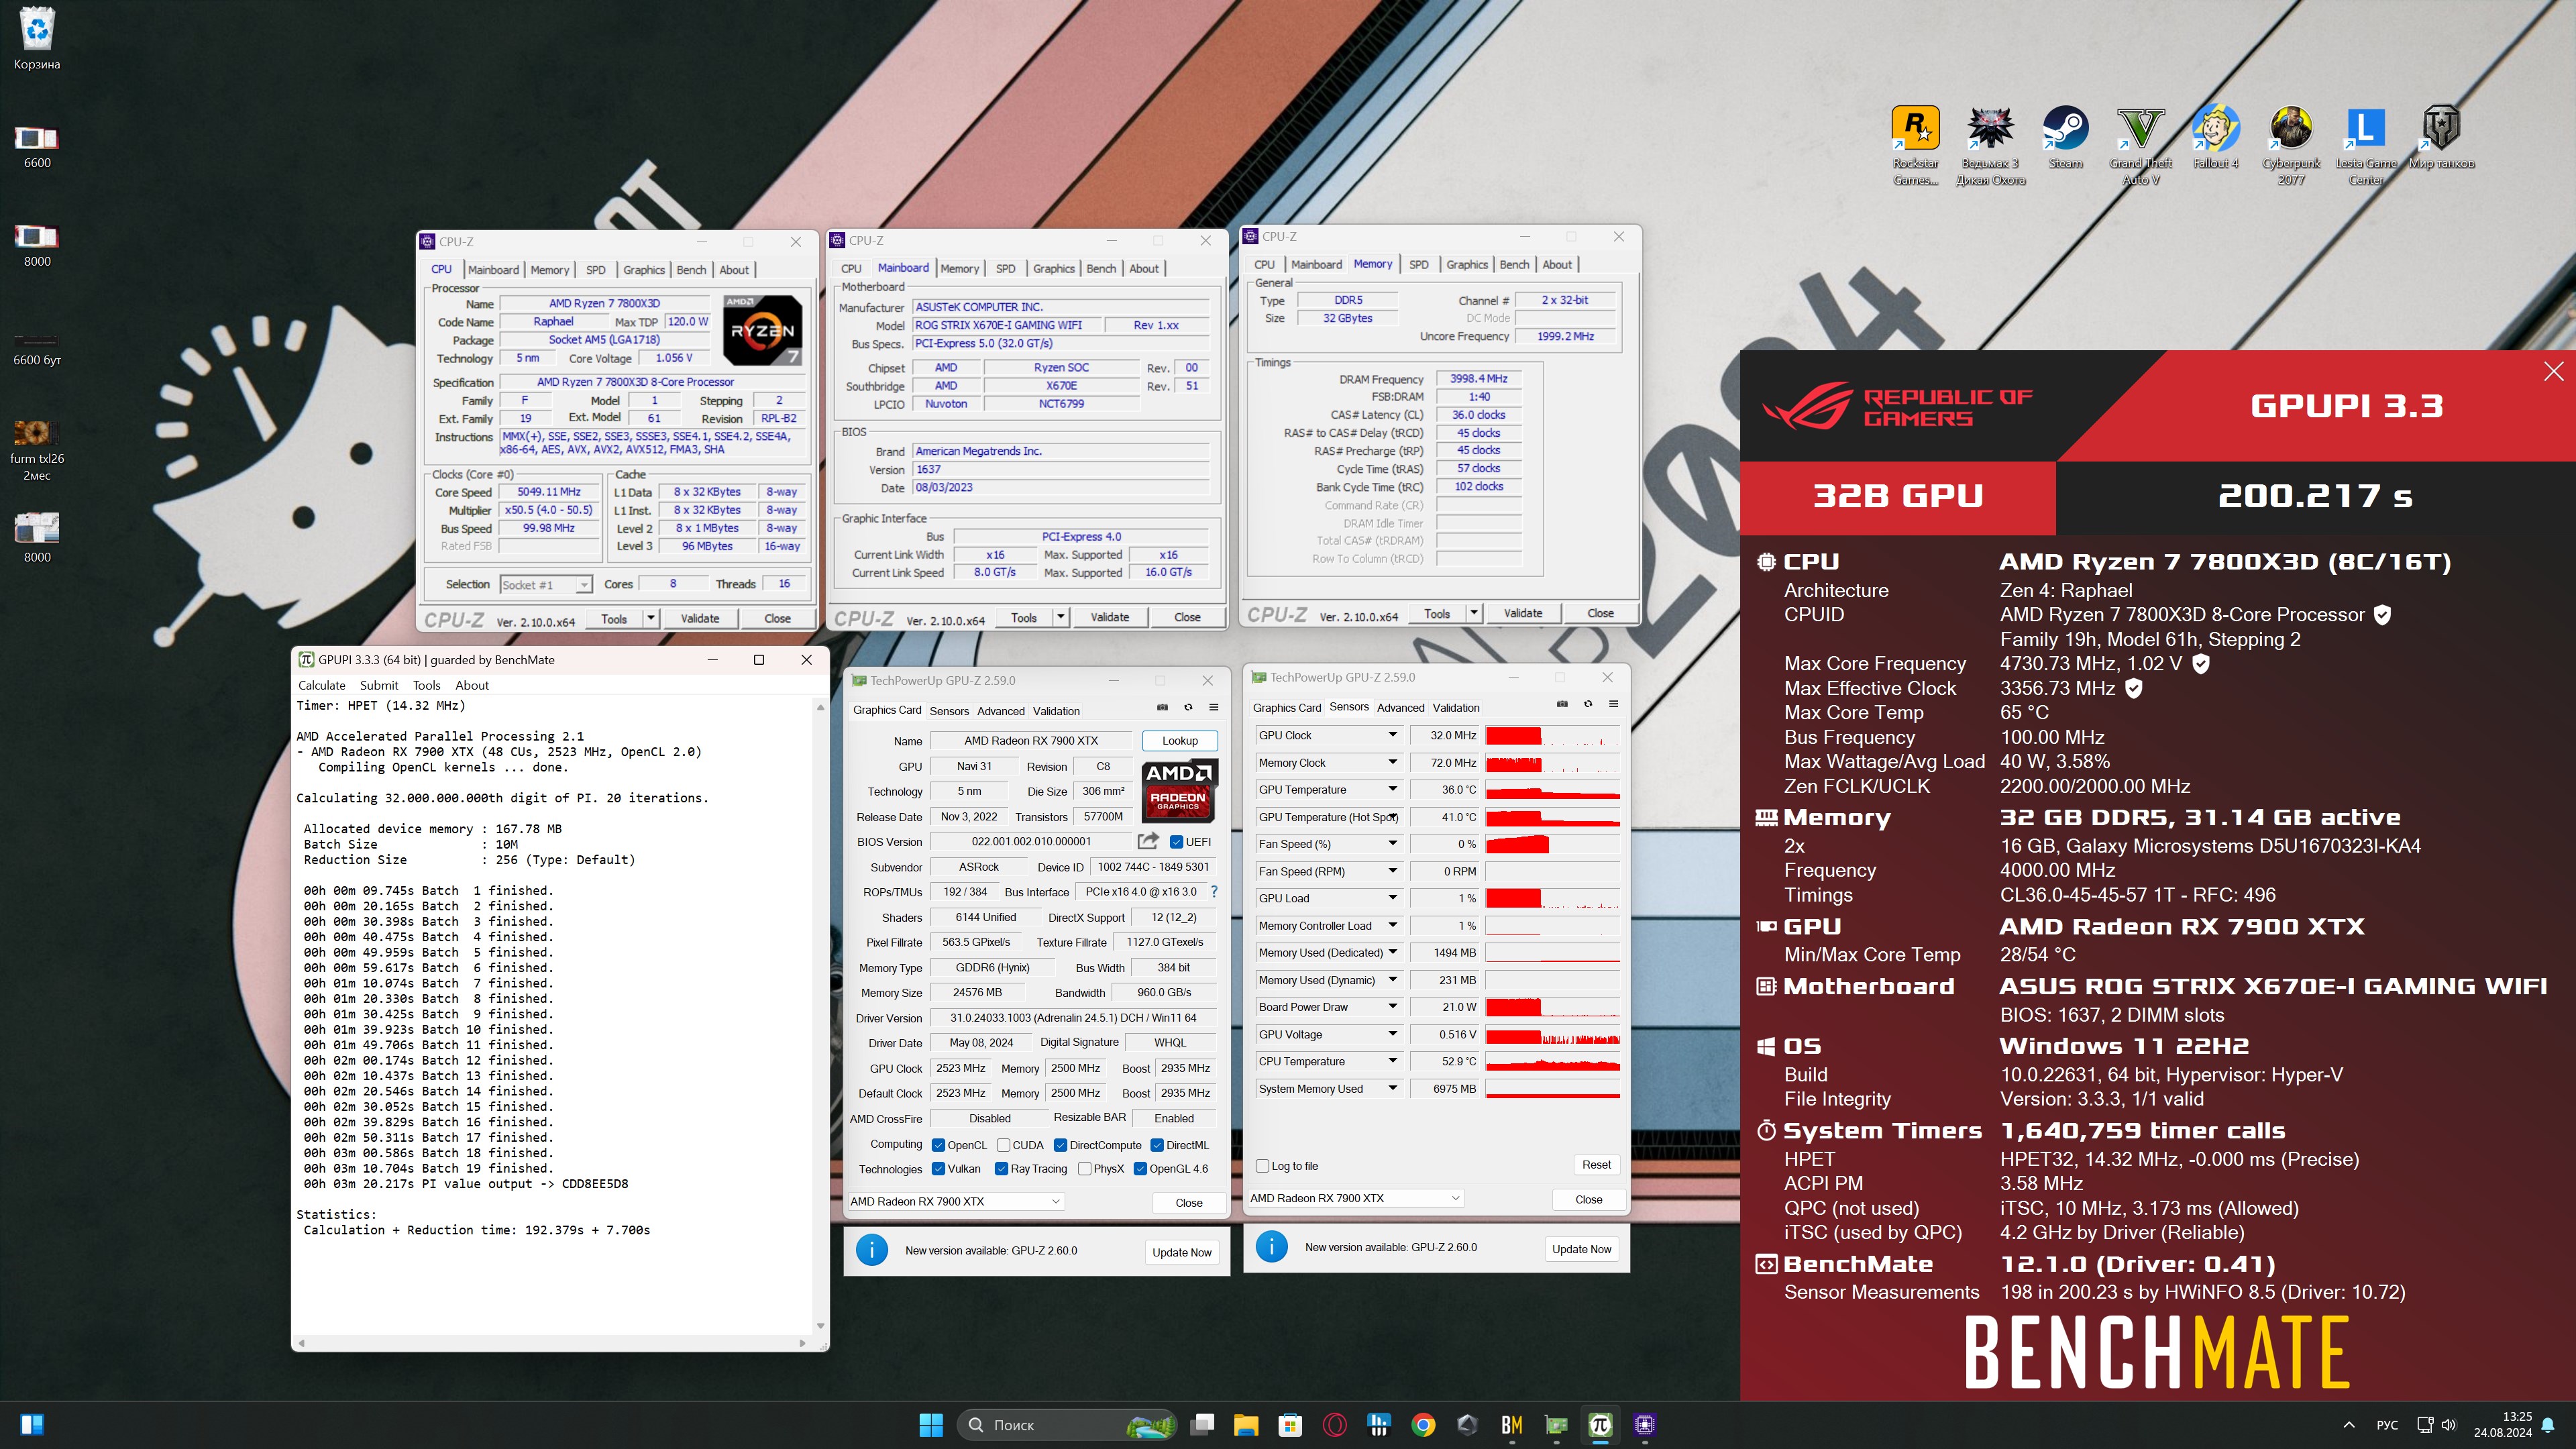Click the GPUPI horizontal scrollbar right arrow
2576x1449 pixels.
802,1343
